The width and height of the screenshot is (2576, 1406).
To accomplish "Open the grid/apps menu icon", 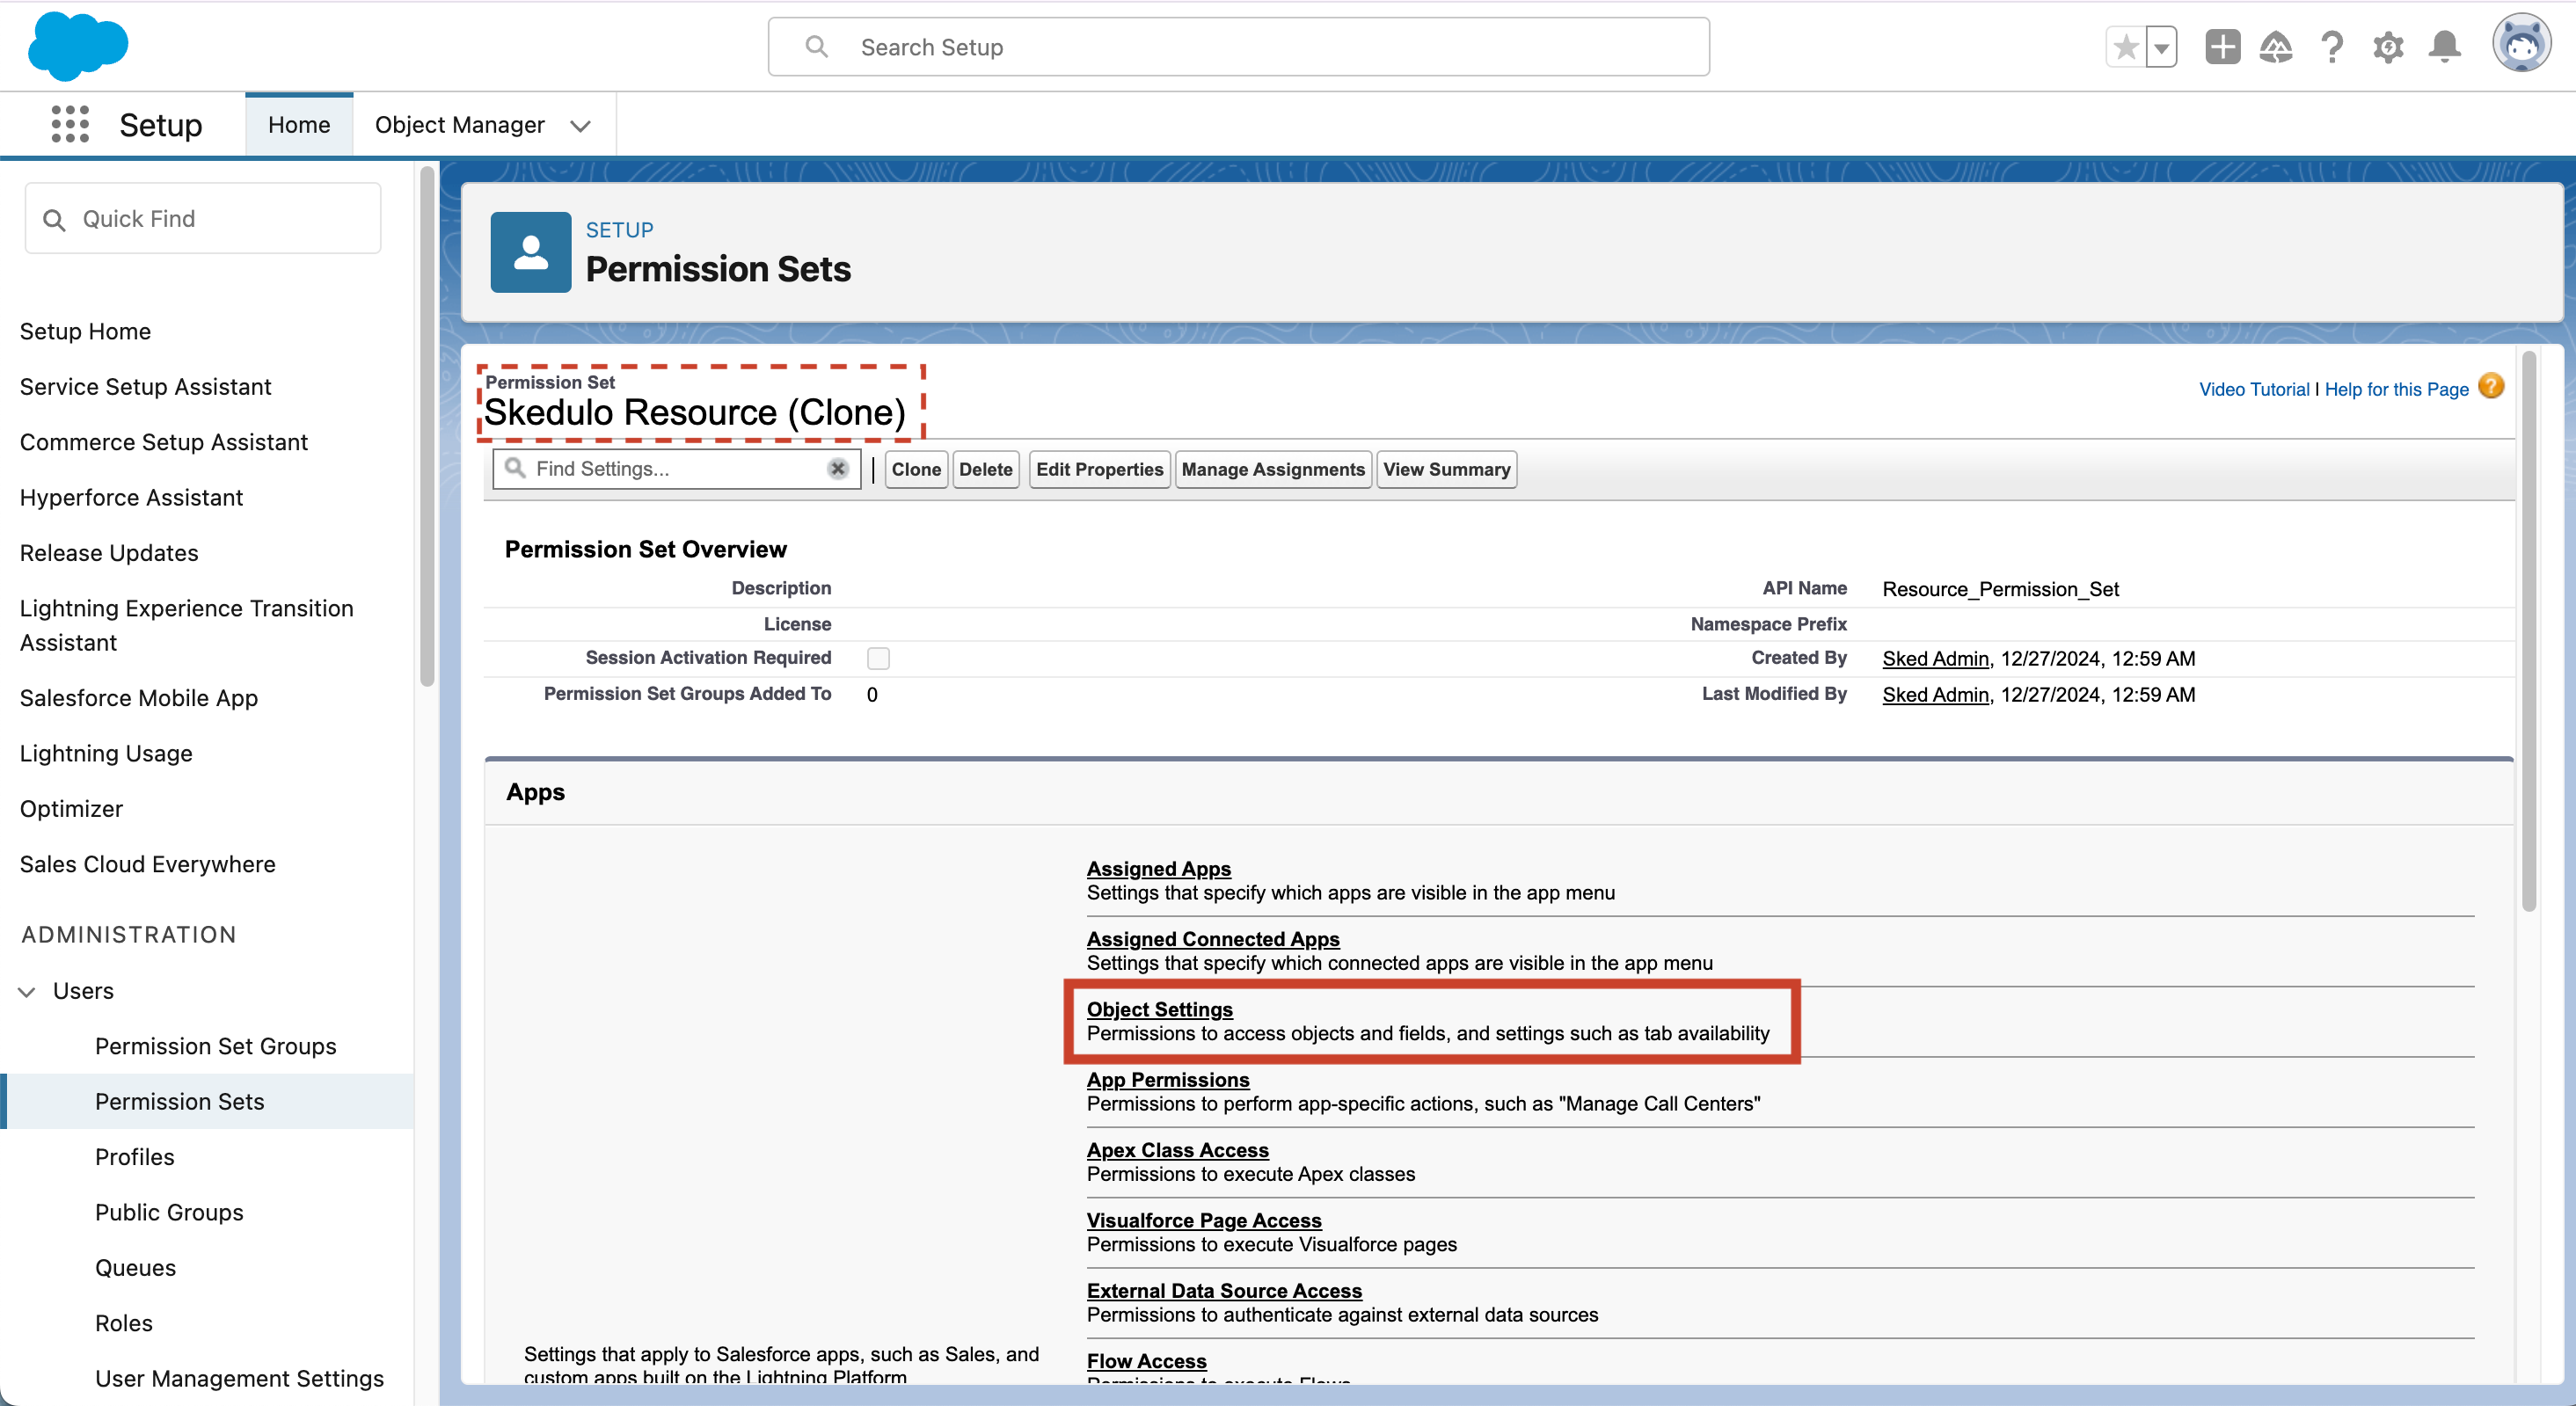I will tap(66, 123).
